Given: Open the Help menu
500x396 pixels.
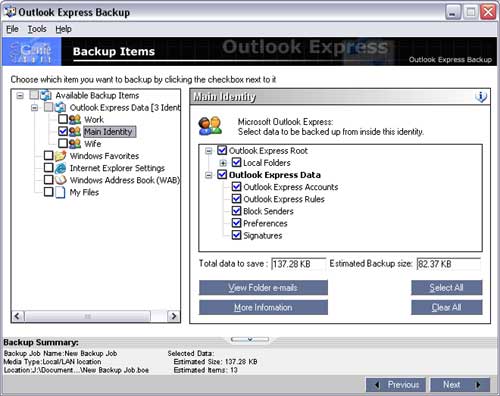Looking at the screenshot, I should coord(63,29).
